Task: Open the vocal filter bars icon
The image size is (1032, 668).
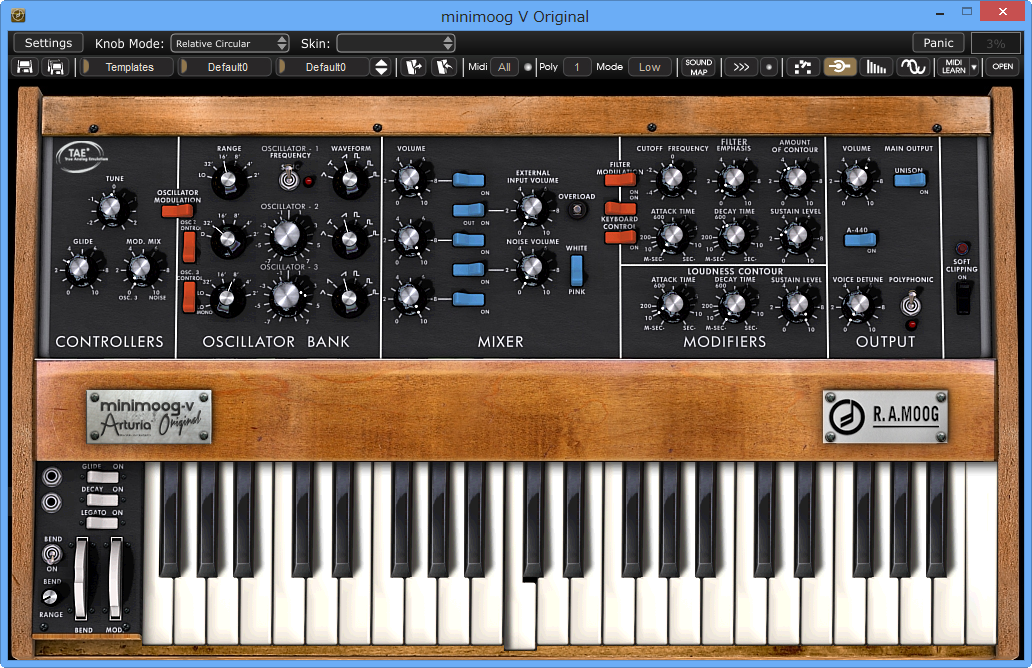Action: point(876,67)
